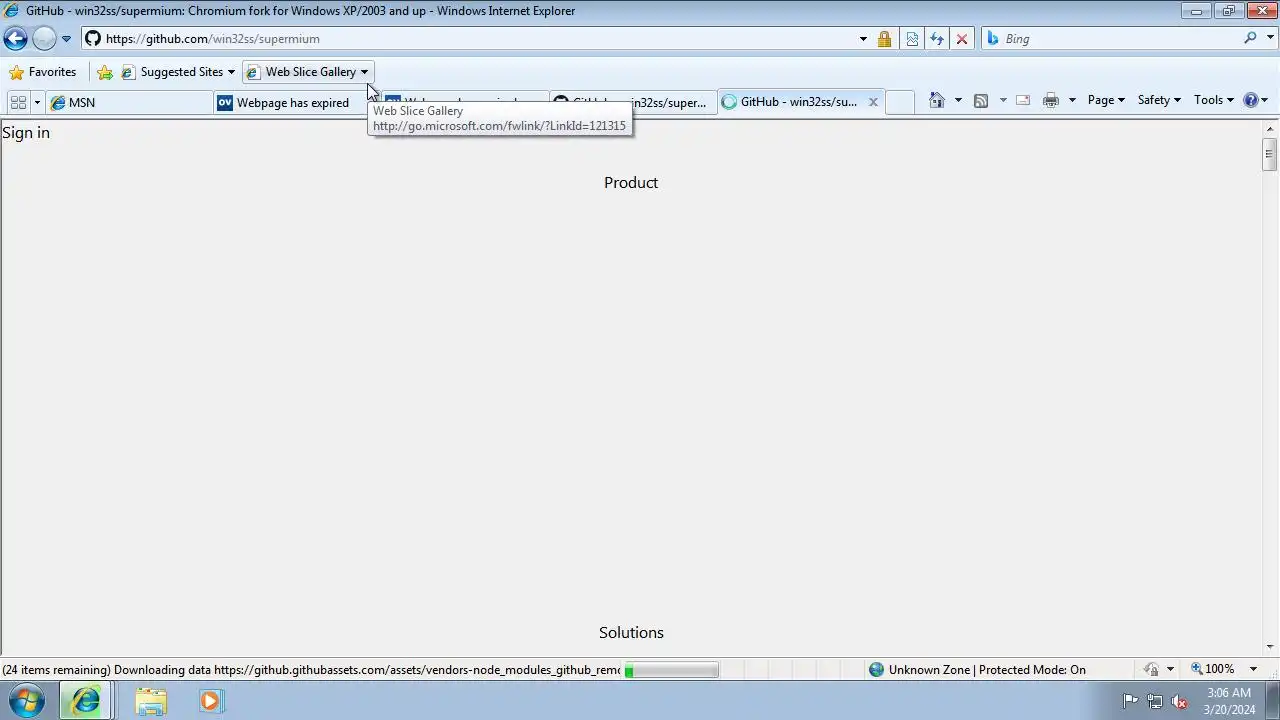Open the tab list dropdown arrow

[x=37, y=102]
